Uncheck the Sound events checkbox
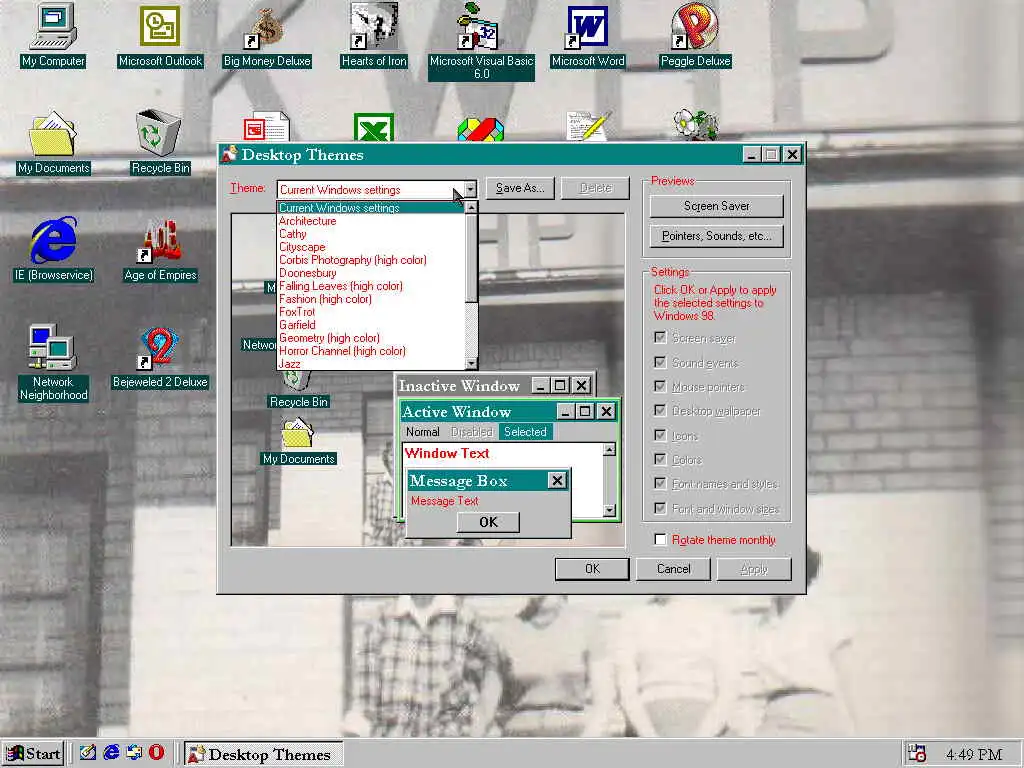Image resolution: width=1024 pixels, height=768 pixels. (660, 362)
